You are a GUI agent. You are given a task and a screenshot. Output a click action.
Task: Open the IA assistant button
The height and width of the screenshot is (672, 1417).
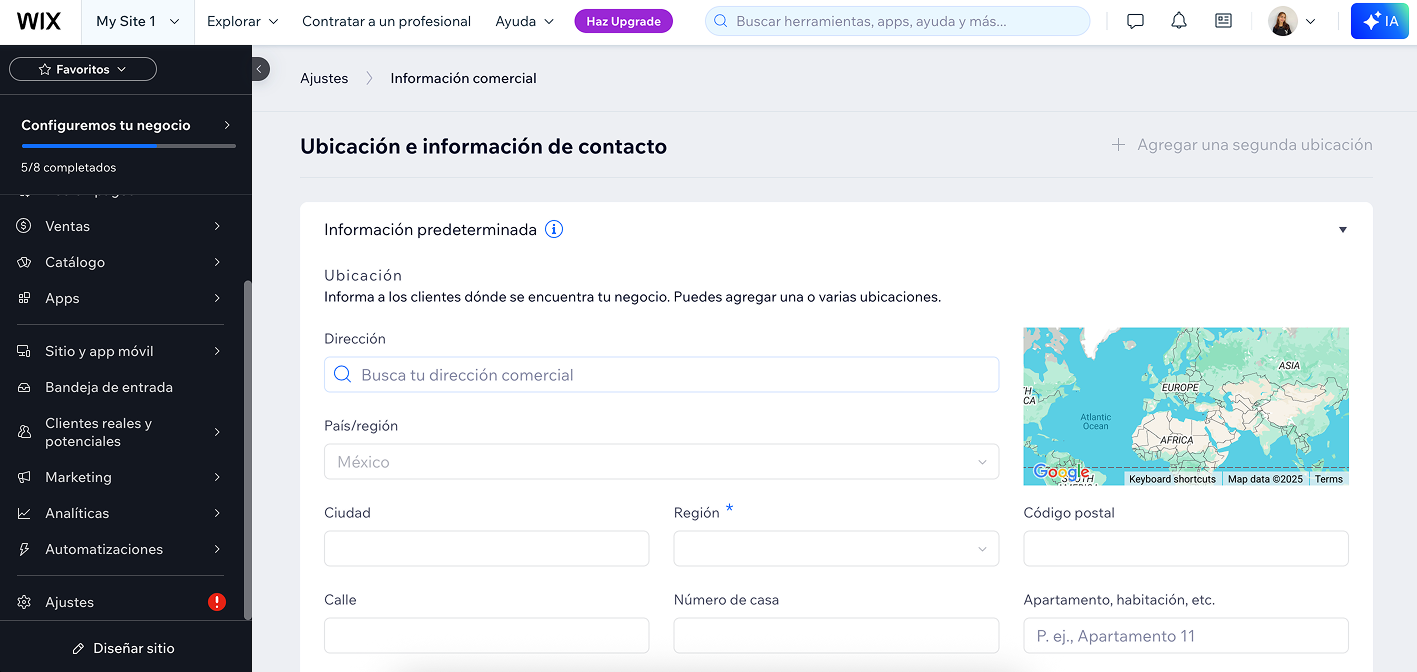point(1379,21)
